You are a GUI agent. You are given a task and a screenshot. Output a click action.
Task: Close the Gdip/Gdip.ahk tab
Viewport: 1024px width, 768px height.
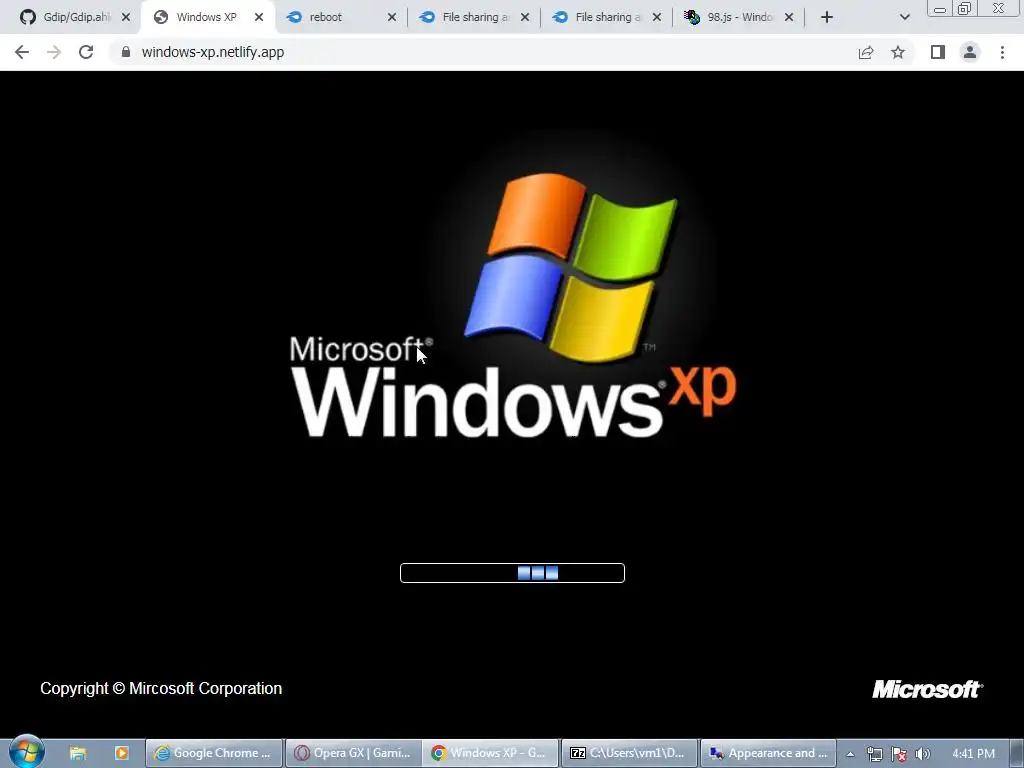click(x=126, y=17)
